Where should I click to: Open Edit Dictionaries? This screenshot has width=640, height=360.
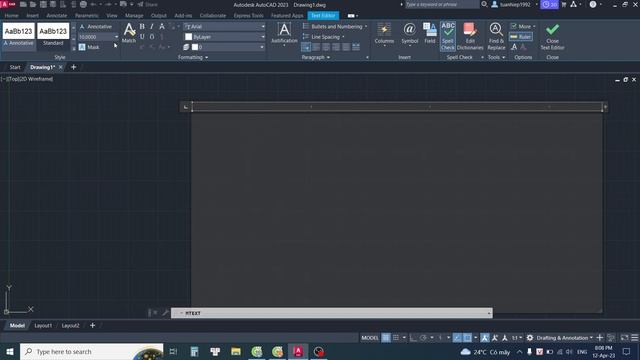470,36
